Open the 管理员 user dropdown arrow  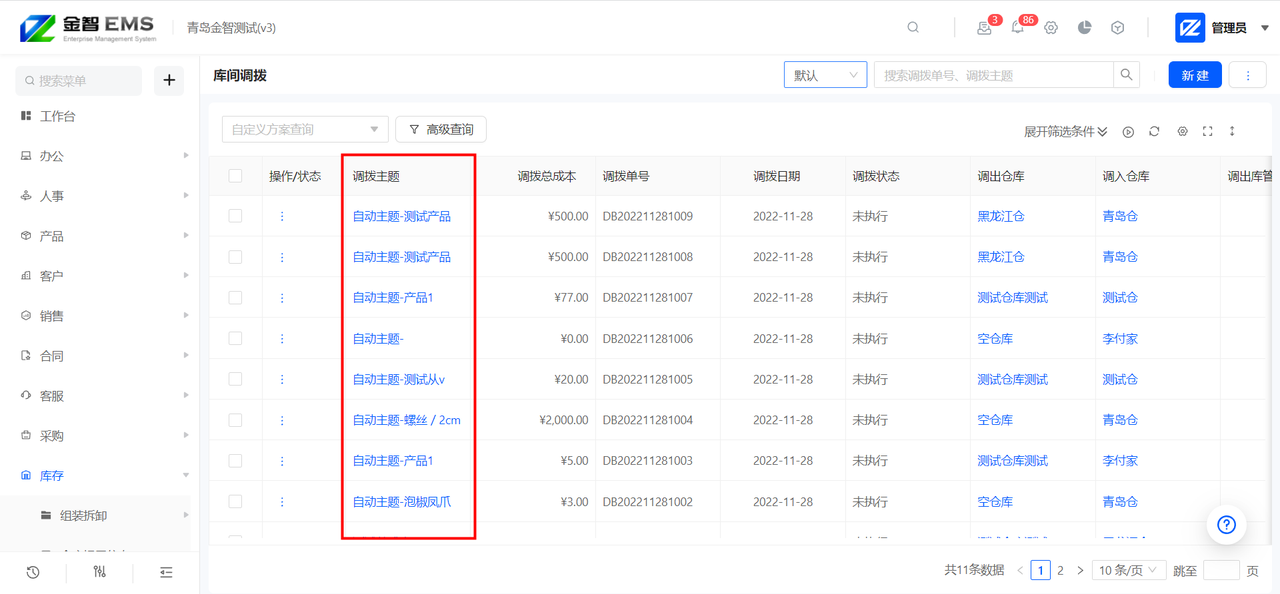pyautogui.click(x=1265, y=28)
